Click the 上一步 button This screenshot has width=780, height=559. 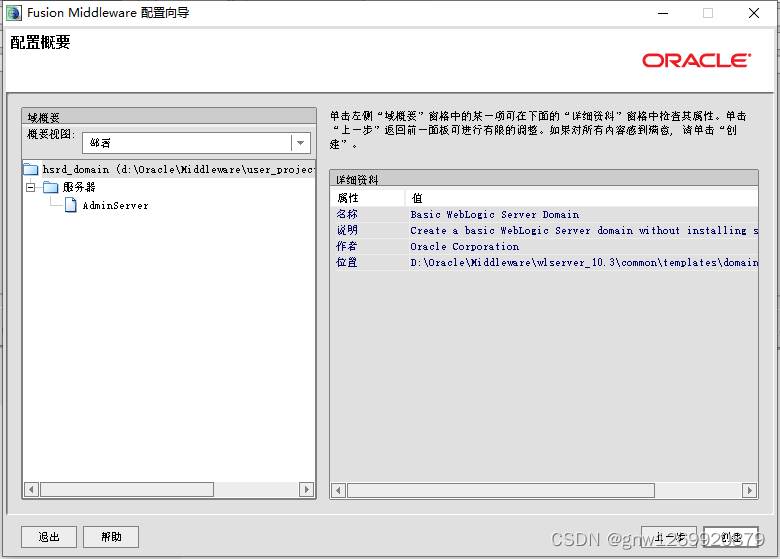pyautogui.click(x=669, y=537)
